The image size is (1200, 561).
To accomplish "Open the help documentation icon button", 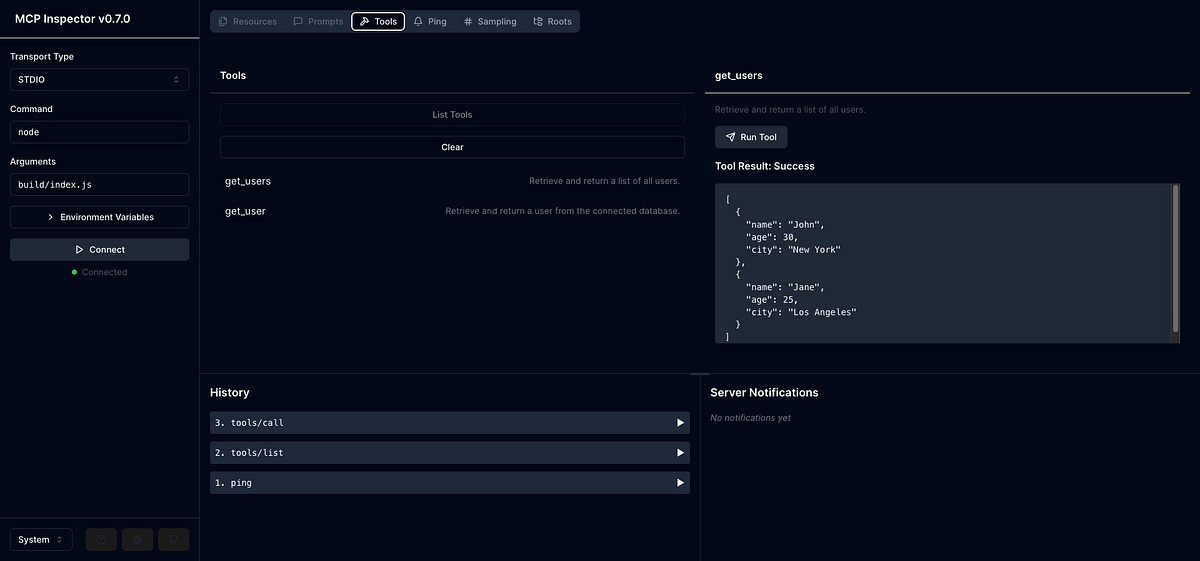I will point(102,540).
